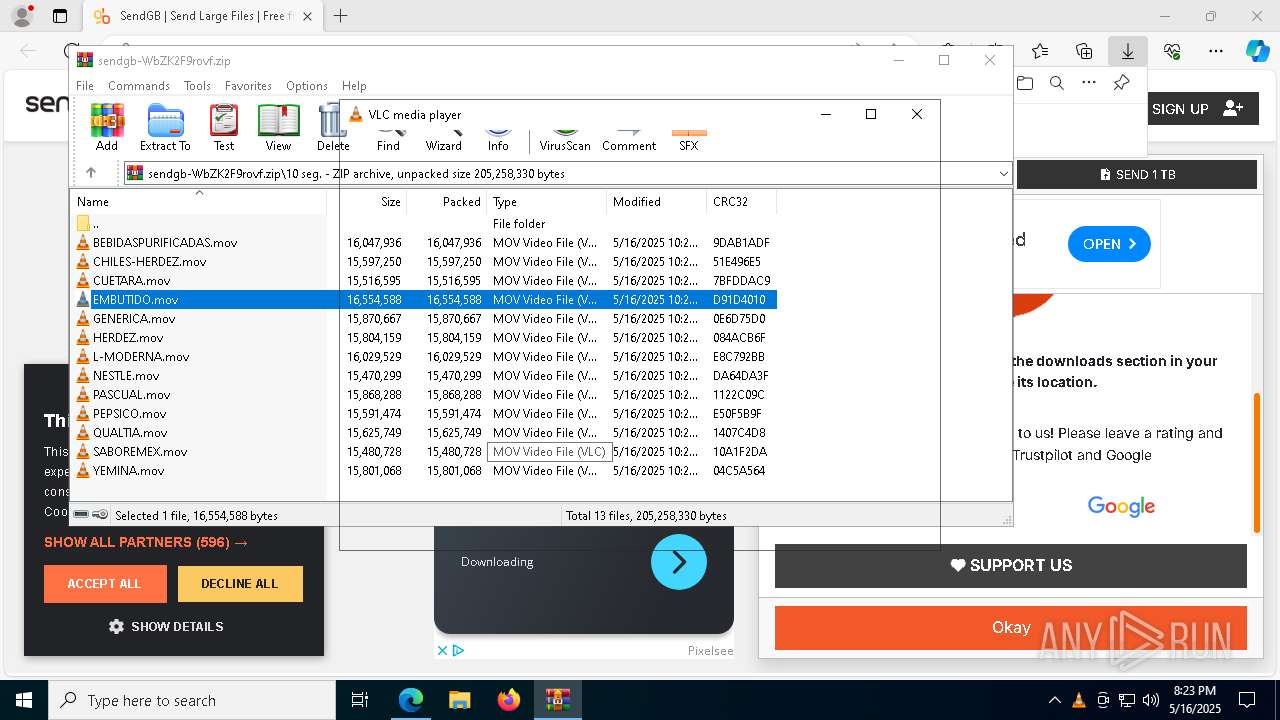Click the Delete toolbar icon
The width and height of the screenshot is (1280, 720).
pos(332,127)
